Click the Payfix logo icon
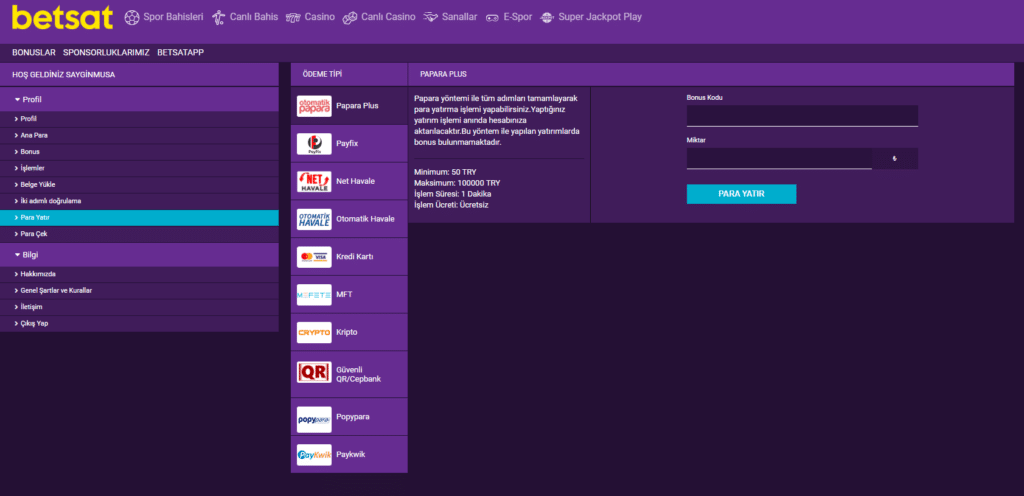Viewport: 1024px width, 496px height. (x=314, y=144)
